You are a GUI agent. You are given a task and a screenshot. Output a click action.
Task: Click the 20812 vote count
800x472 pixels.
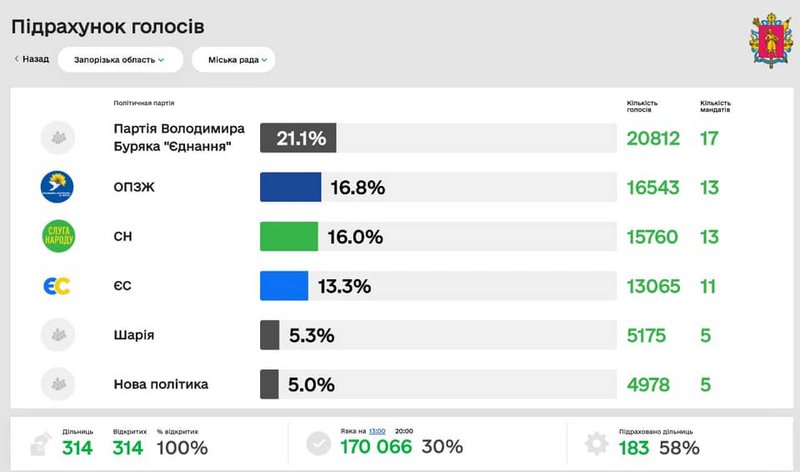coord(653,138)
